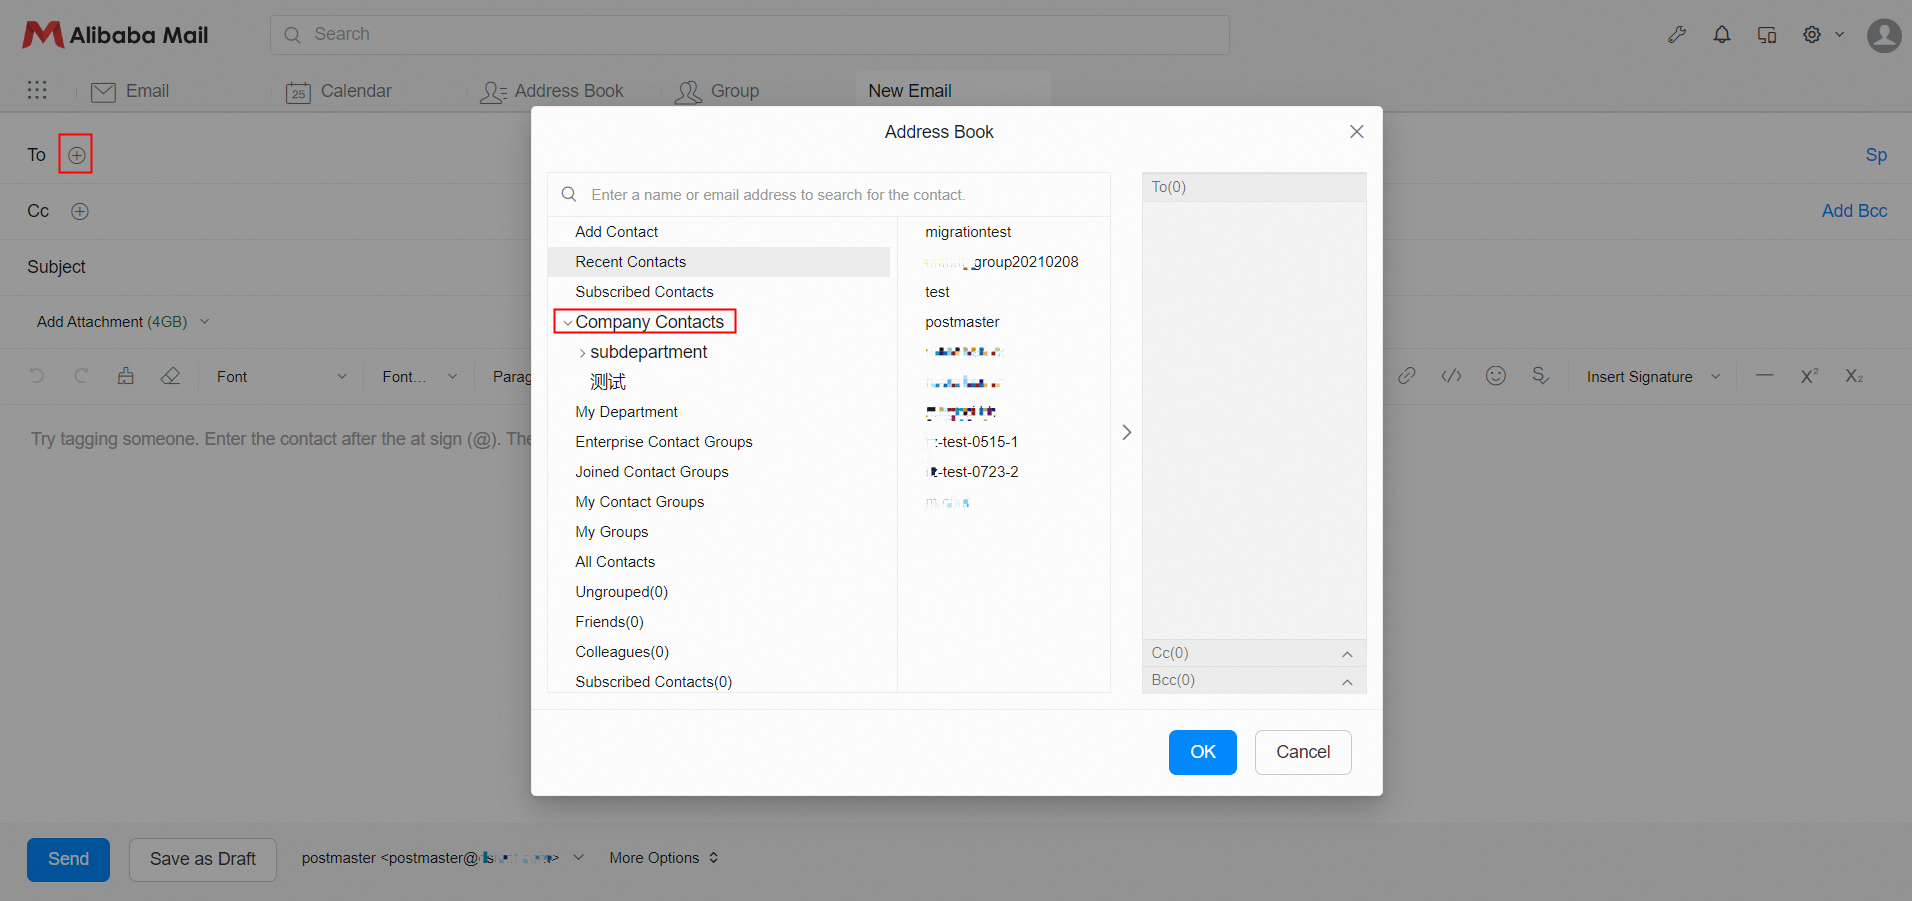The height and width of the screenshot is (901, 1912).
Task: Open the user profile avatar
Action: click(x=1885, y=35)
